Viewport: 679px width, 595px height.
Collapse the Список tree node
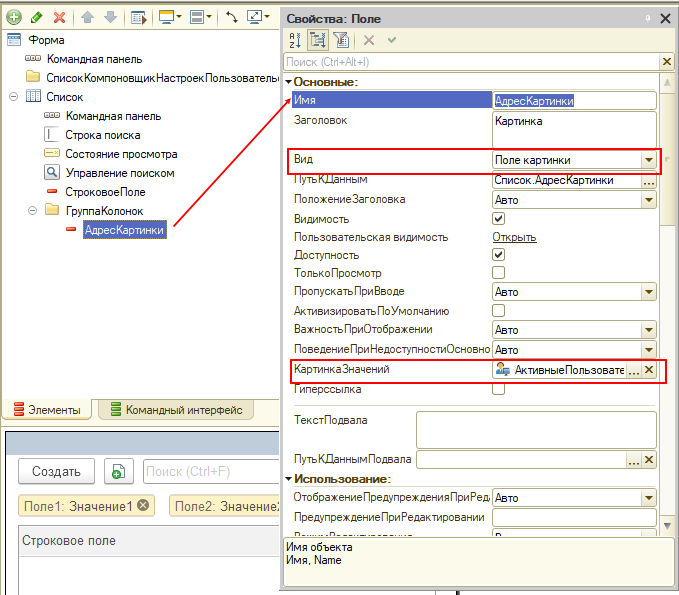(x=13, y=97)
